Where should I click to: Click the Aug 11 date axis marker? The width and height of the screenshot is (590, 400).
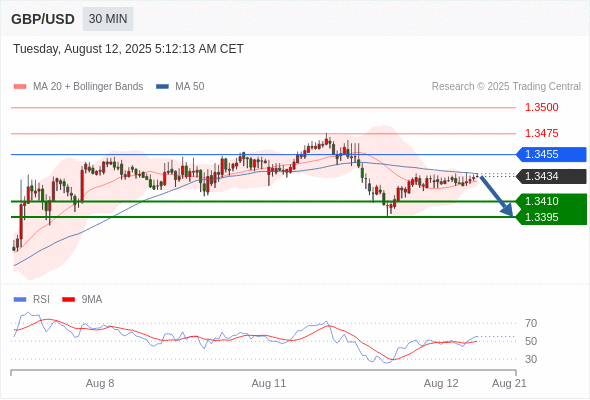[269, 383]
